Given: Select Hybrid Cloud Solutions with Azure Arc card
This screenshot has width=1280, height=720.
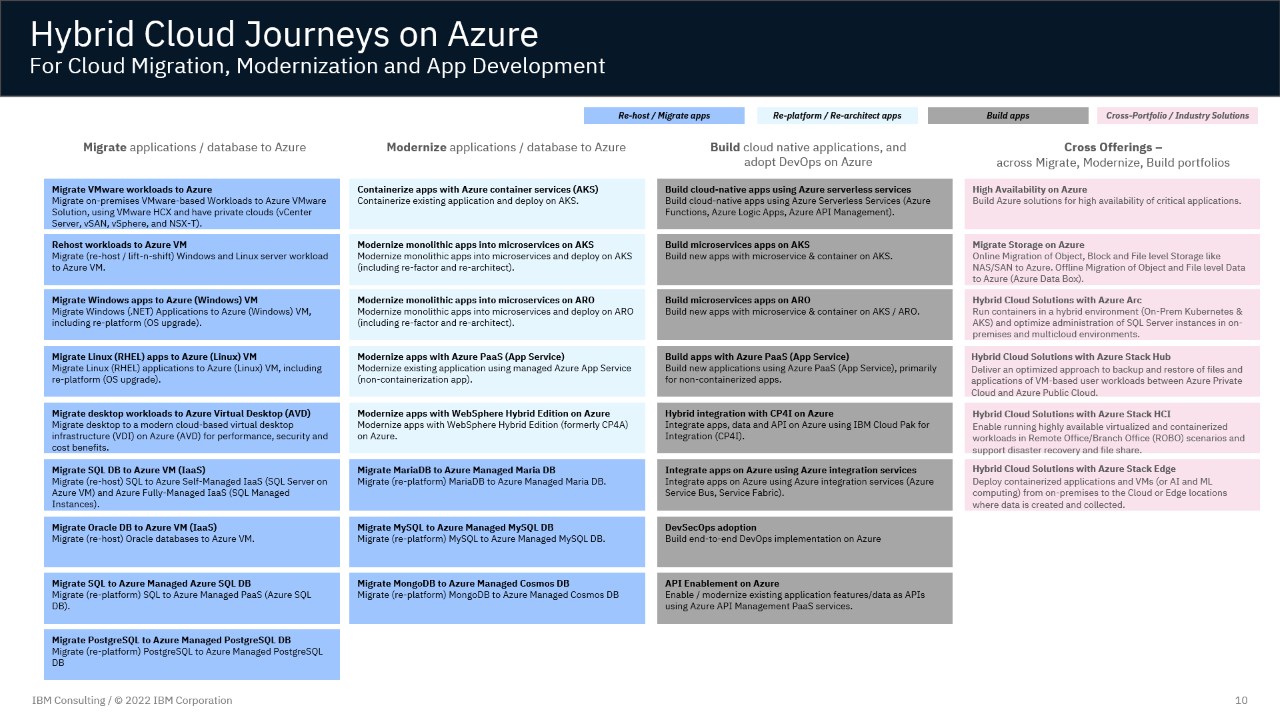Looking at the screenshot, I should [x=1112, y=315].
